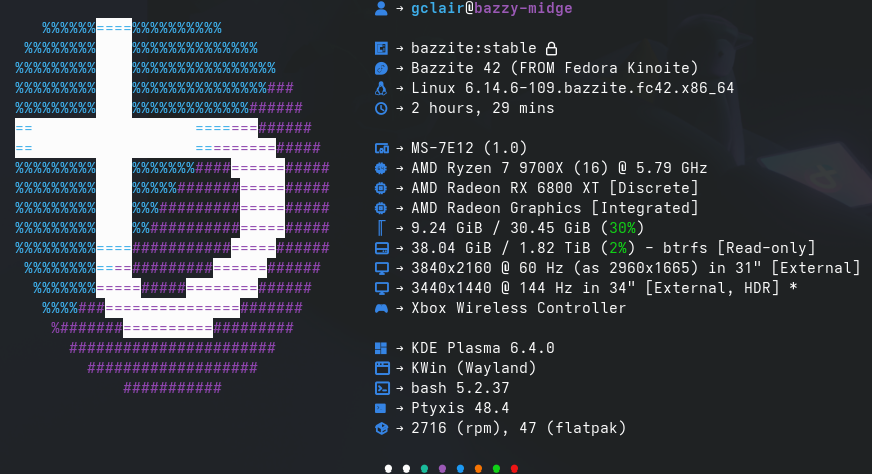Click the Ptyxis 48.4 text
The width and height of the screenshot is (872, 474).
tap(460, 408)
